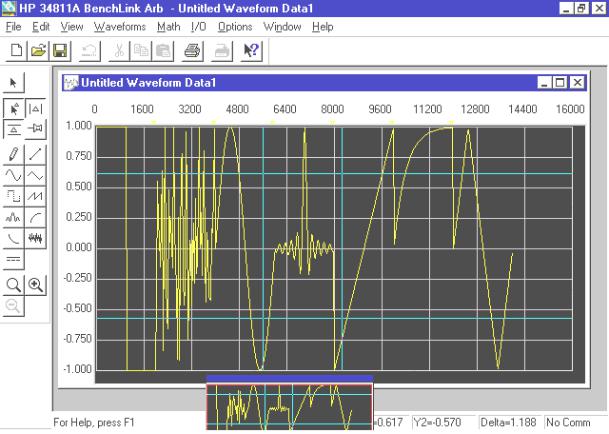Image resolution: width=609 pixels, height=434 pixels.
Task: Open the File menu
Action: [x=14, y=27]
